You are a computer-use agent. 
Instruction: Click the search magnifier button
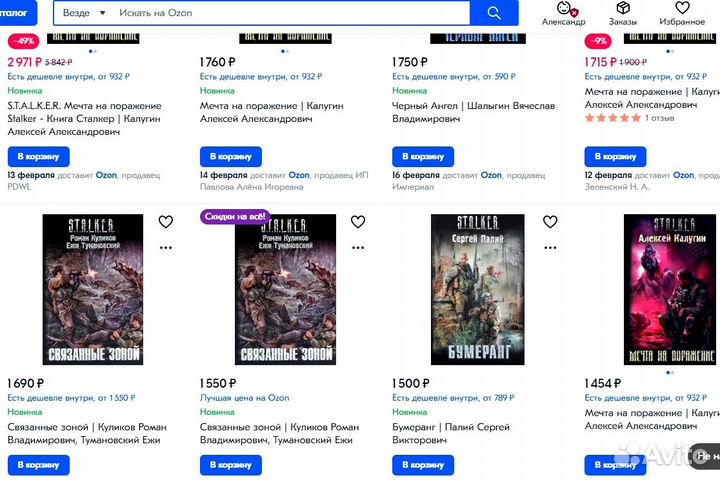[x=494, y=13]
